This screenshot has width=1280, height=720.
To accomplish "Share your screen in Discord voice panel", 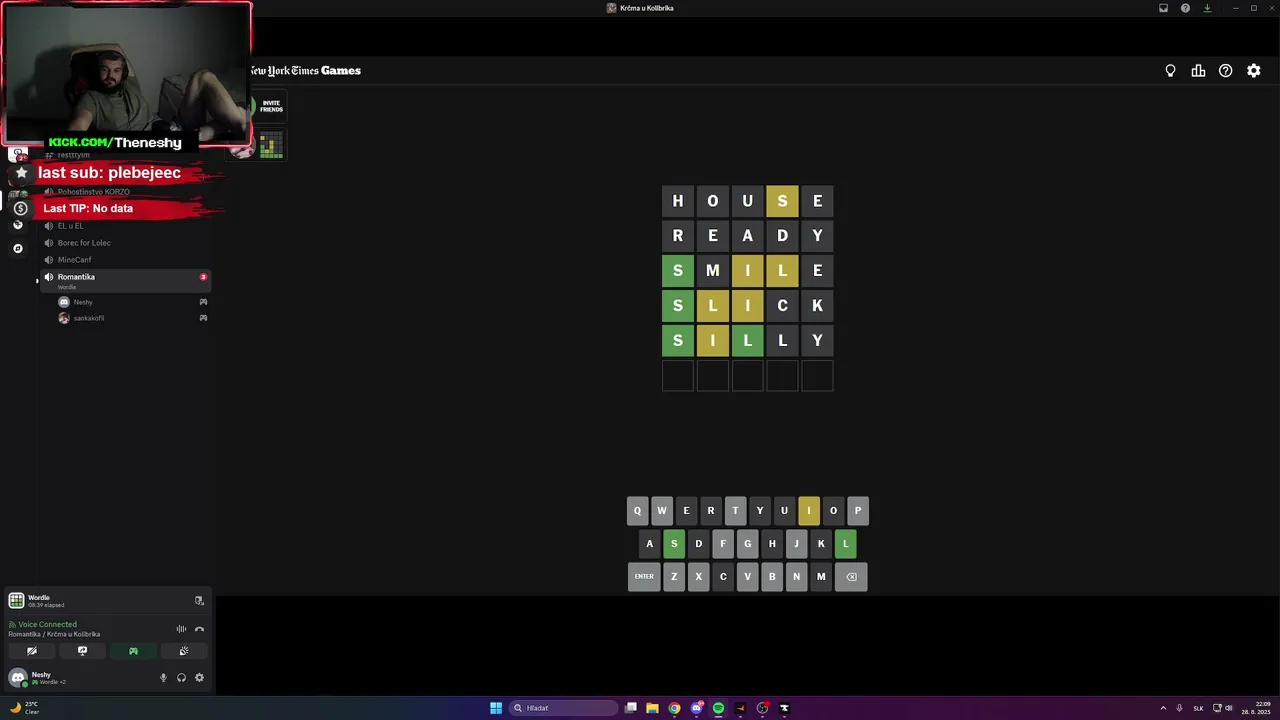I will click(x=82, y=651).
